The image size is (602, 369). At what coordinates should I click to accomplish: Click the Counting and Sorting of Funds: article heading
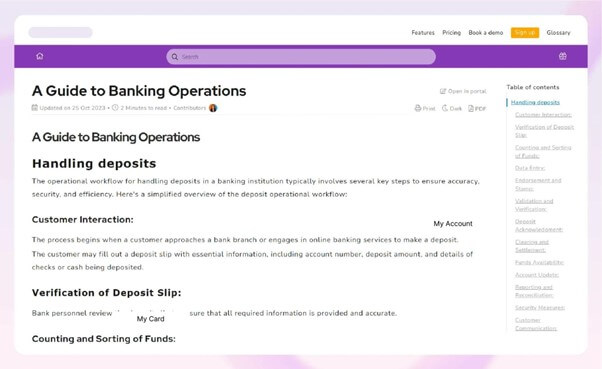coord(104,339)
